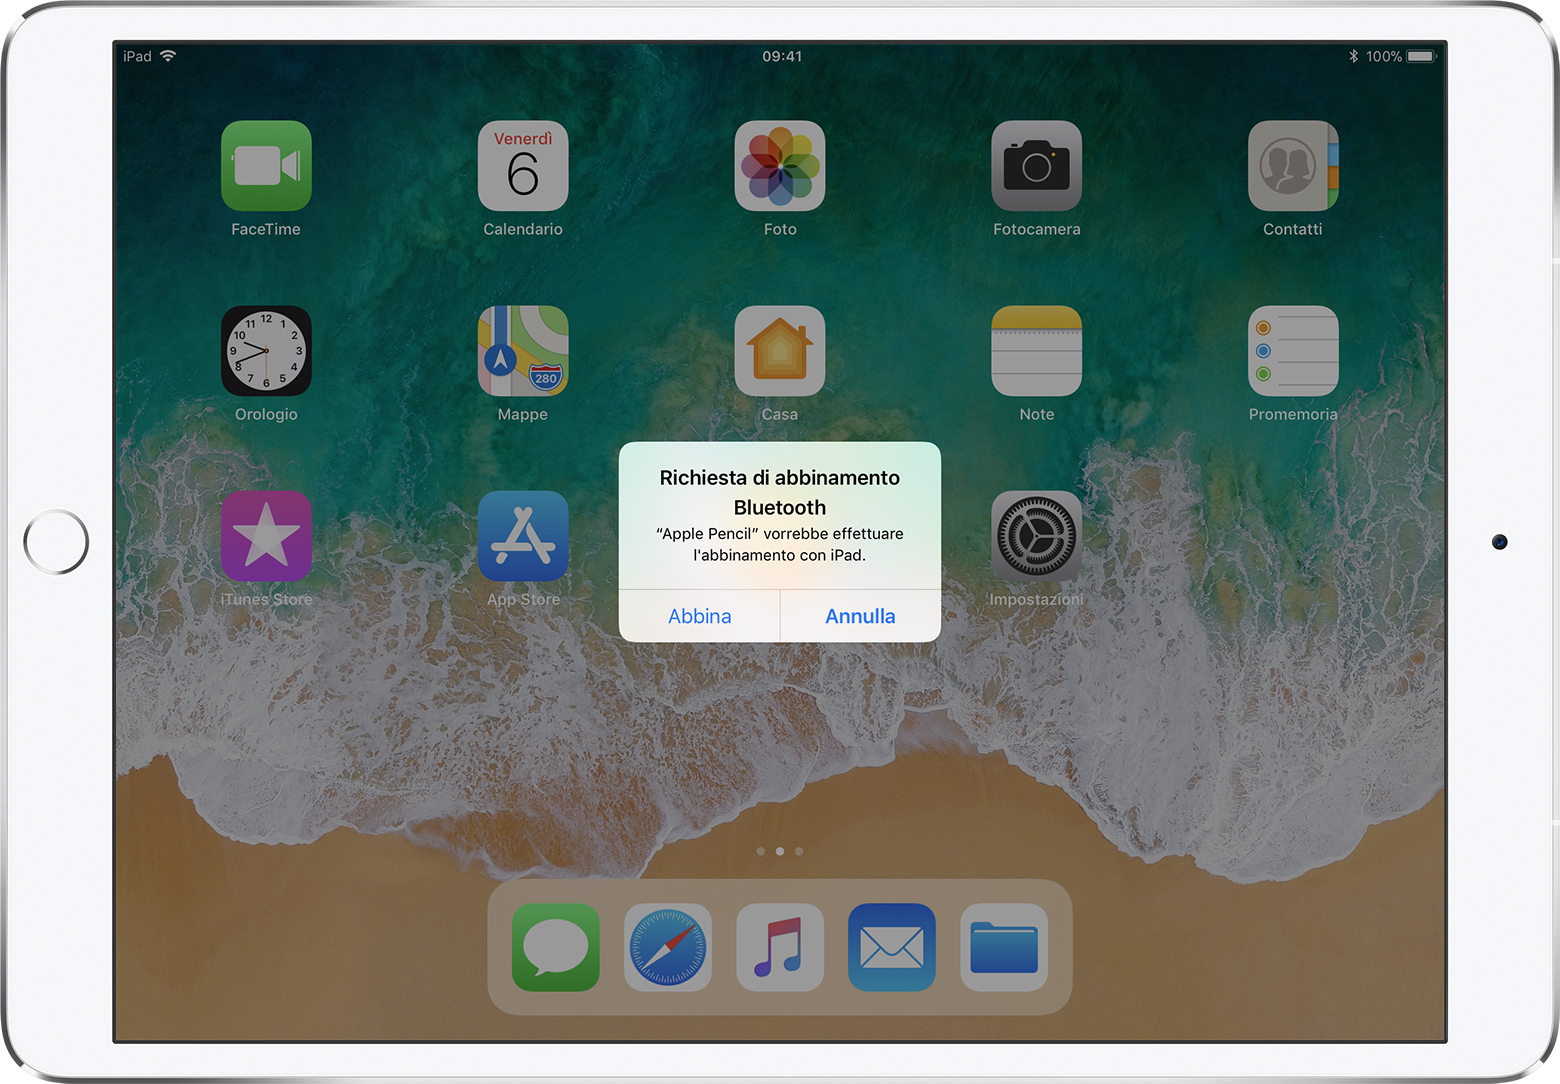
Task: Select the middle home screen page dot
Action: [780, 851]
